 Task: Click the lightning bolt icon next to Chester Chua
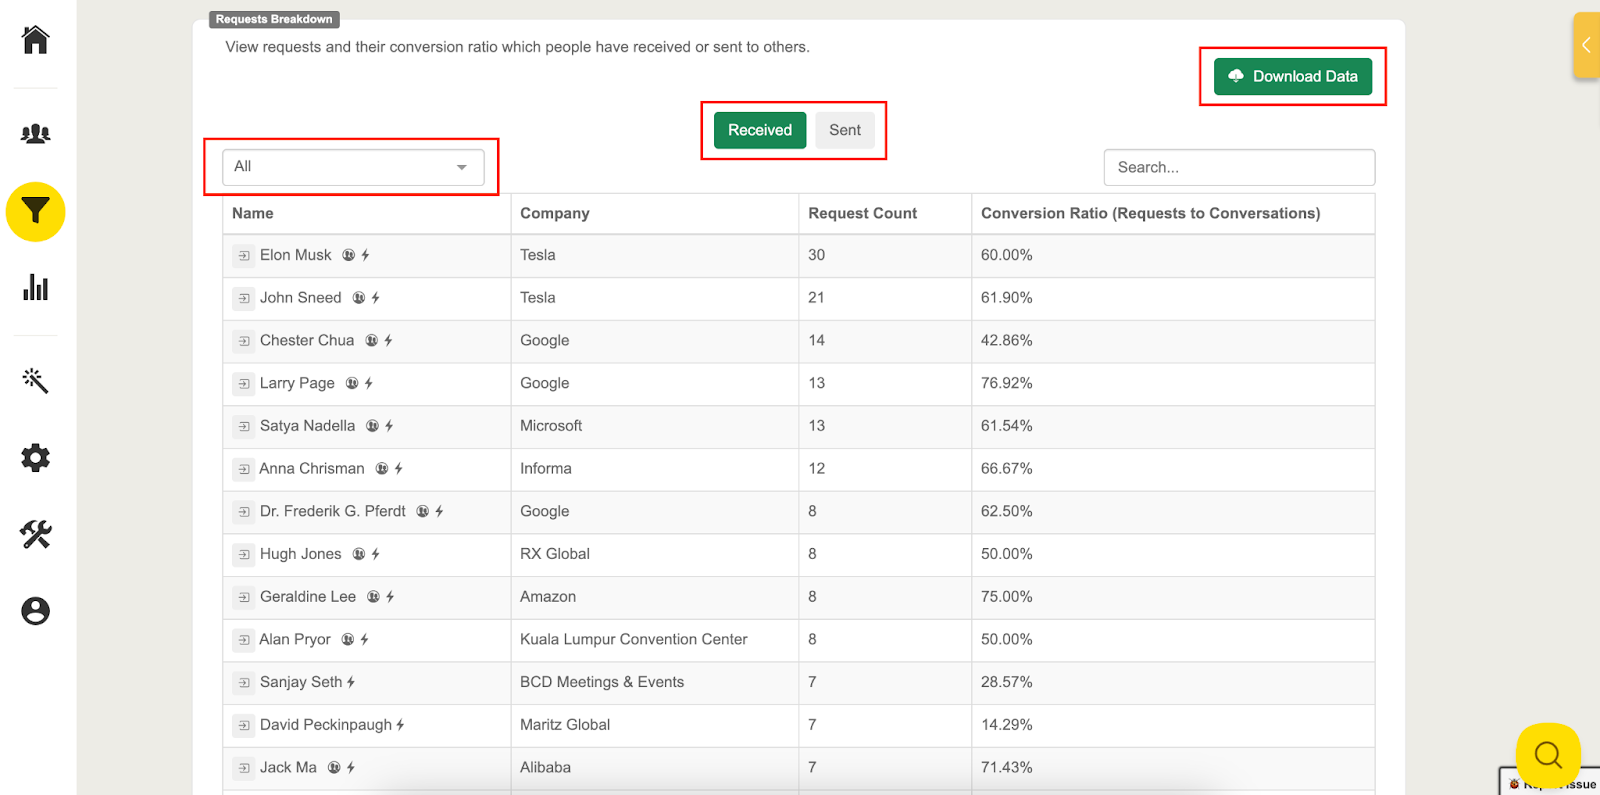click(x=388, y=341)
